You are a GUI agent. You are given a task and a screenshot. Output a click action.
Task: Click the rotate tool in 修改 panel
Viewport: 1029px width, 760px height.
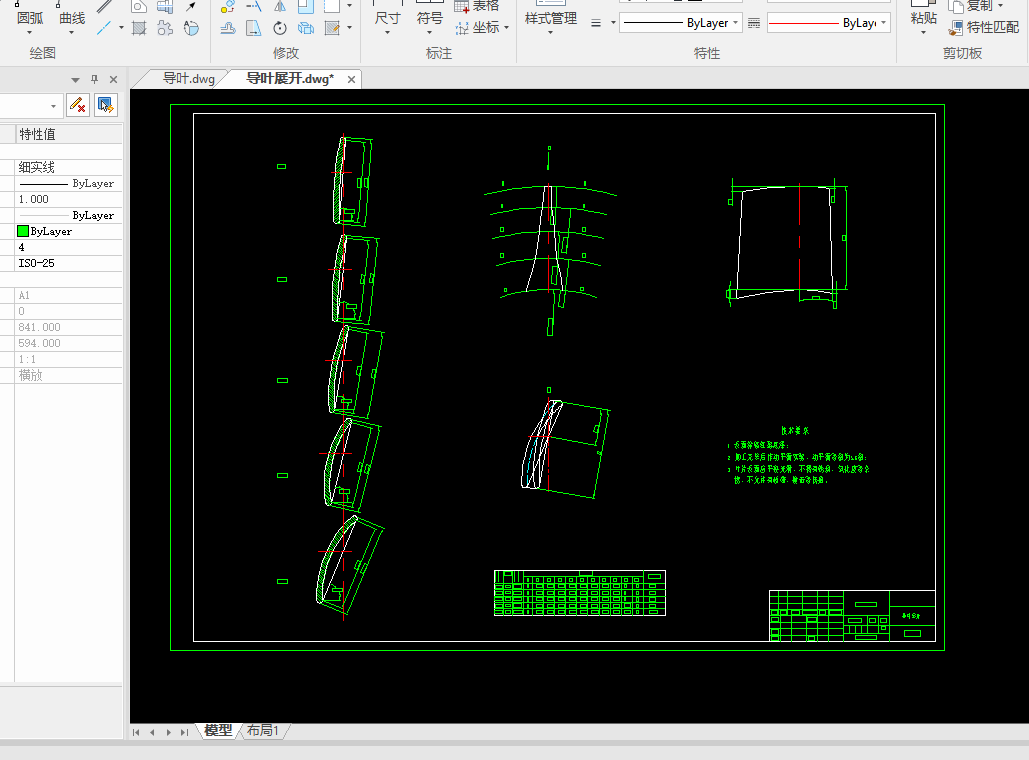click(x=280, y=28)
